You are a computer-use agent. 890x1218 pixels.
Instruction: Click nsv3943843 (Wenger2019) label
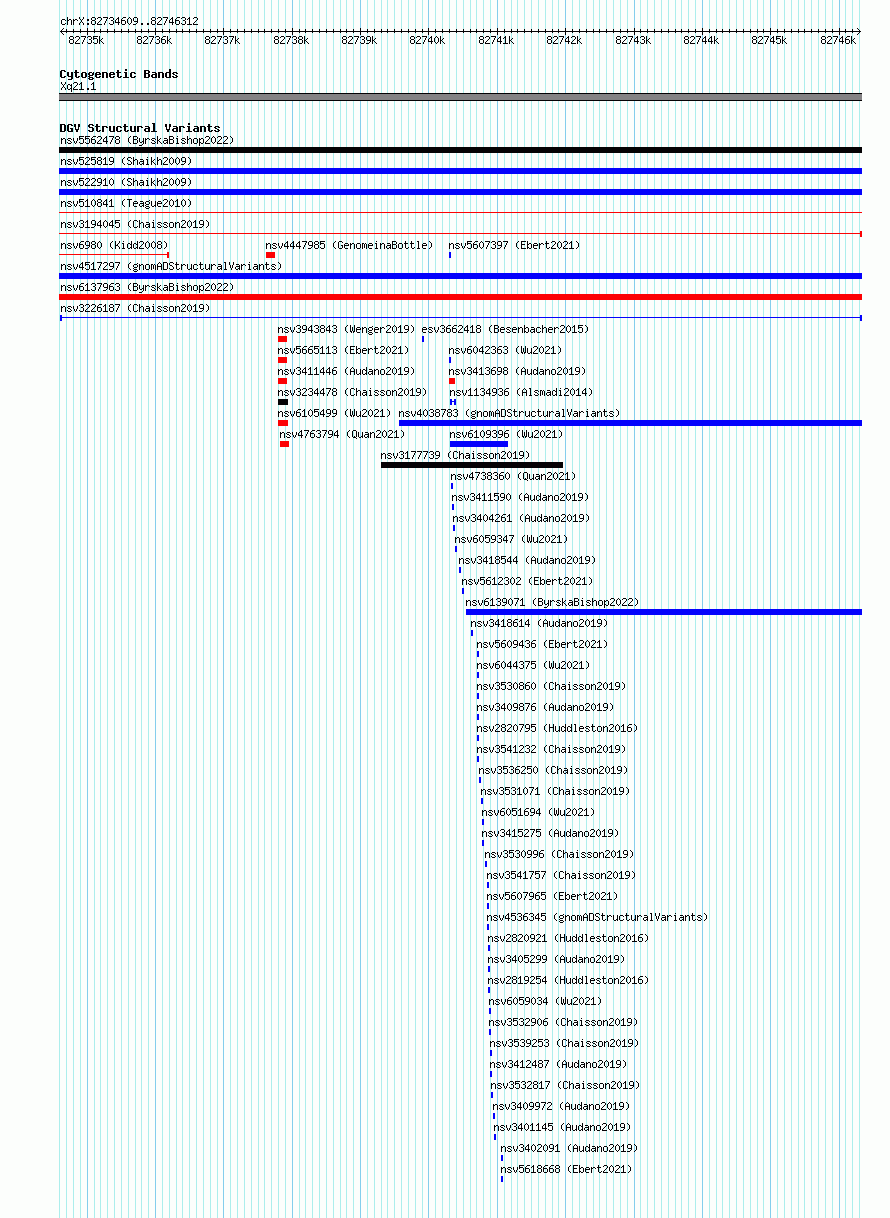[346, 329]
